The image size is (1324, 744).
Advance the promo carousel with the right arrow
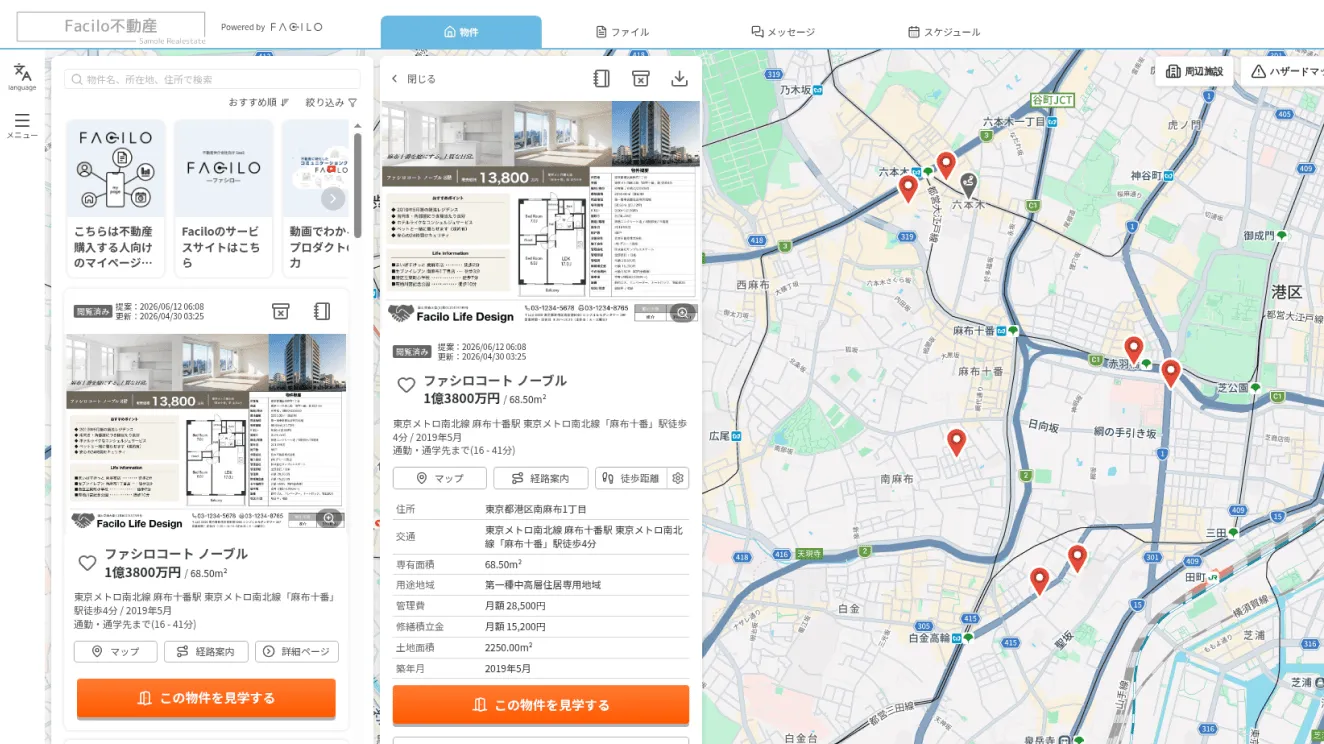[333, 199]
